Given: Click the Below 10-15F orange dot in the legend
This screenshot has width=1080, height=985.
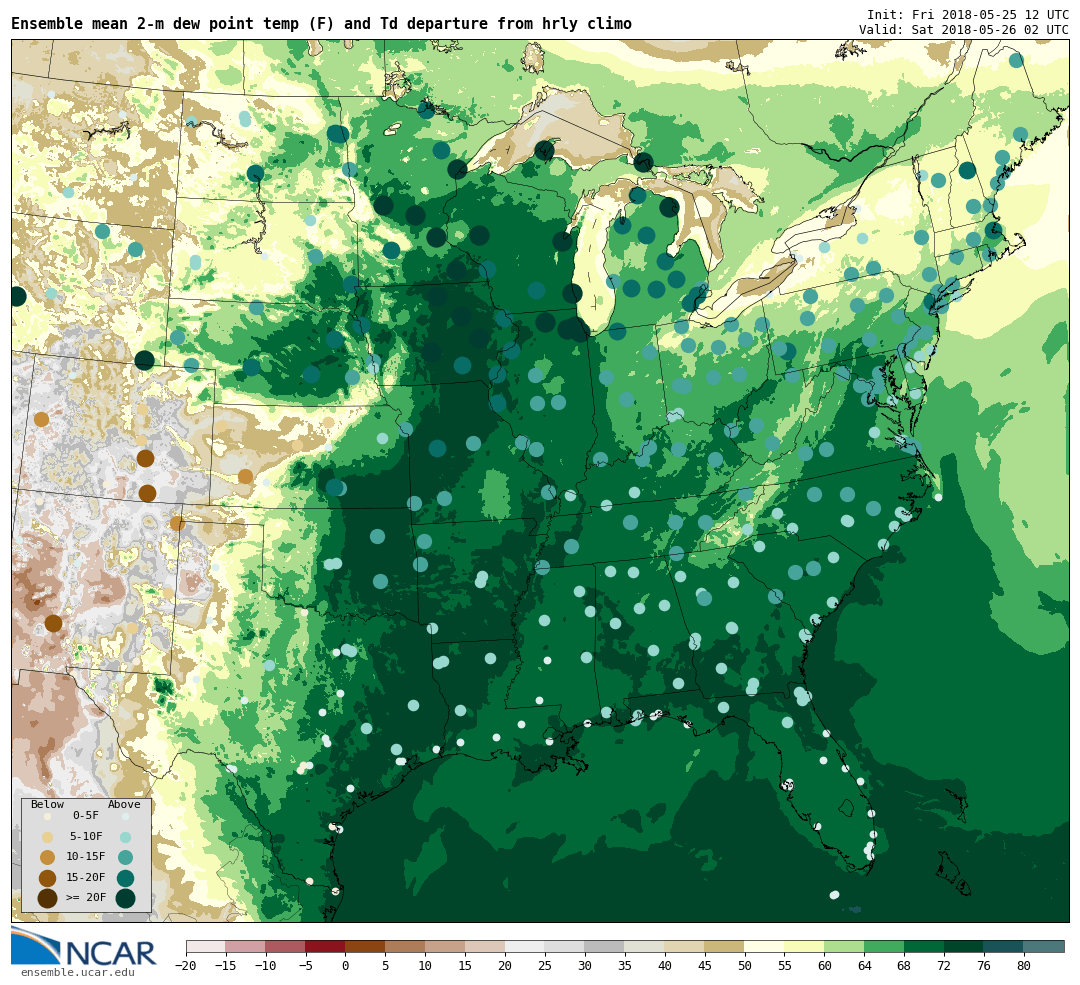Looking at the screenshot, I should point(48,858).
